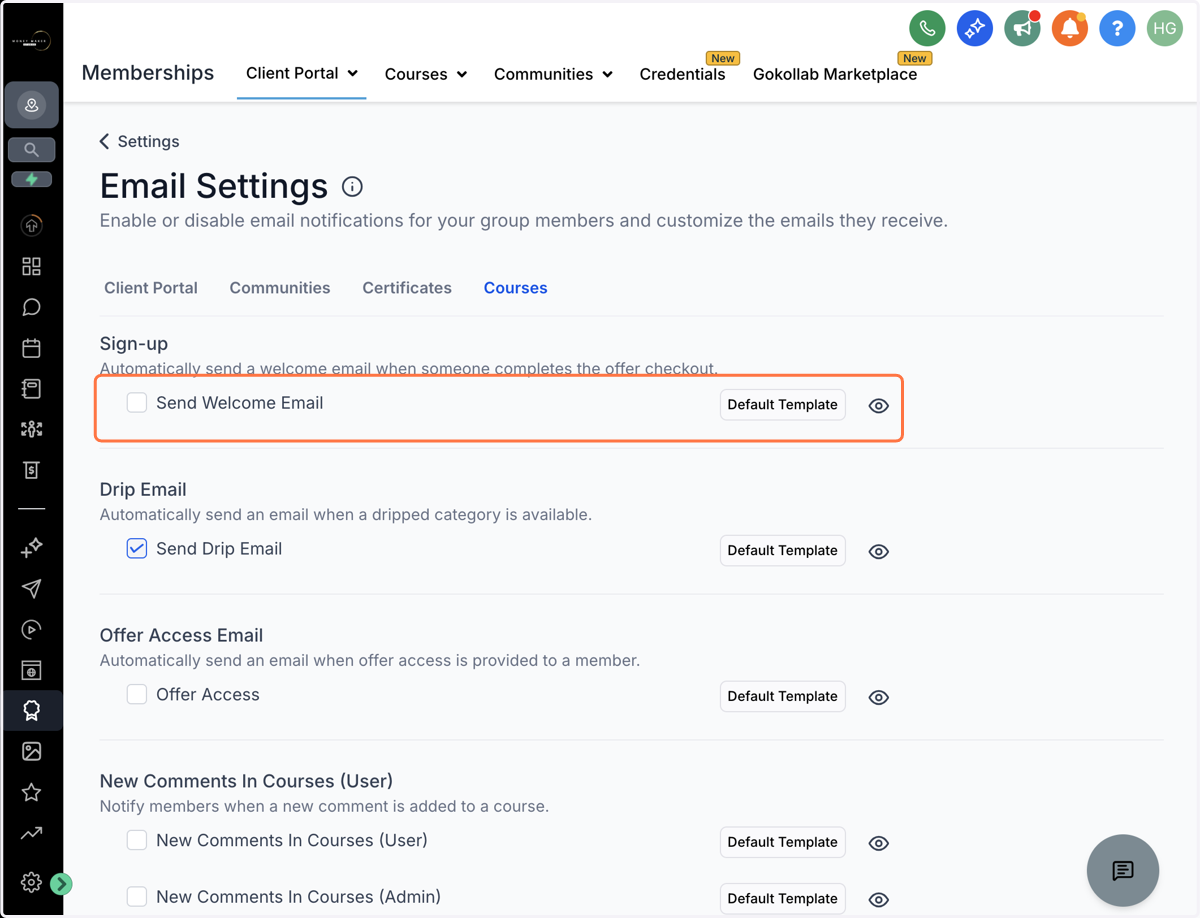Preview the Offer Access template eye icon
This screenshot has height=918, width=1200.
(x=879, y=697)
